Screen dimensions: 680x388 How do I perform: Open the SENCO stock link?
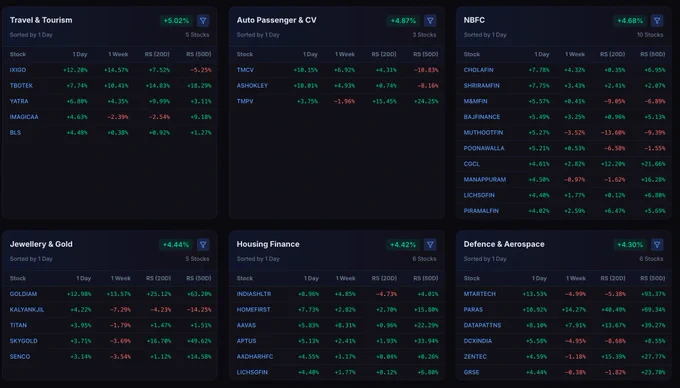click(20, 356)
